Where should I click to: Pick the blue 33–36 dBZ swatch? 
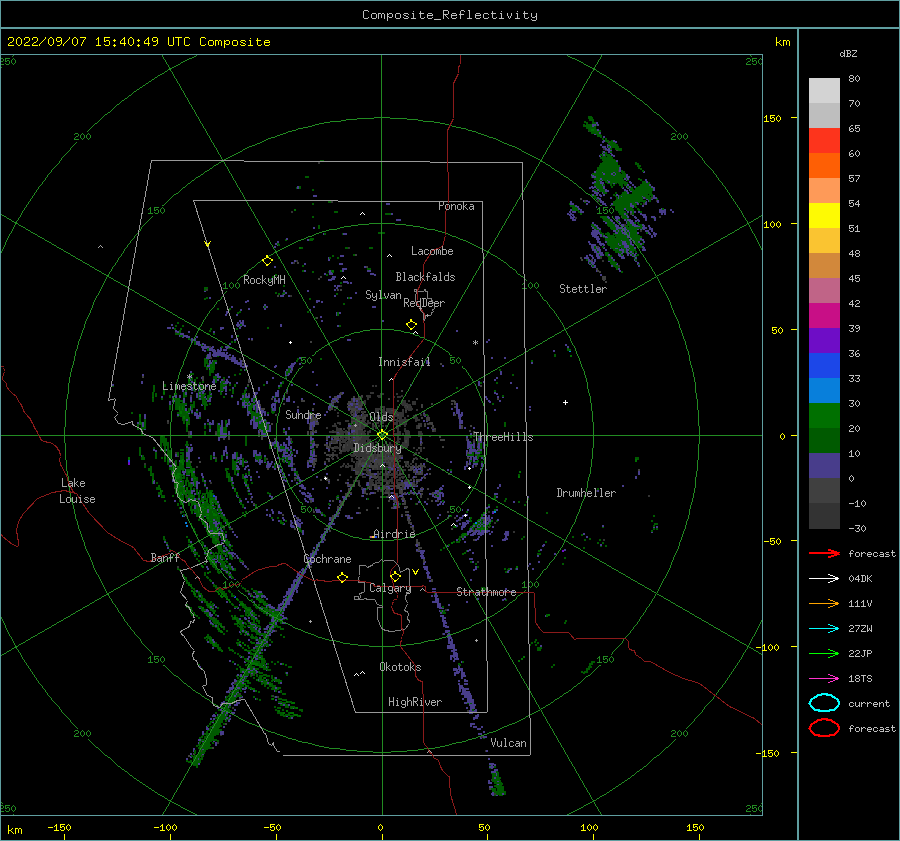click(824, 365)
